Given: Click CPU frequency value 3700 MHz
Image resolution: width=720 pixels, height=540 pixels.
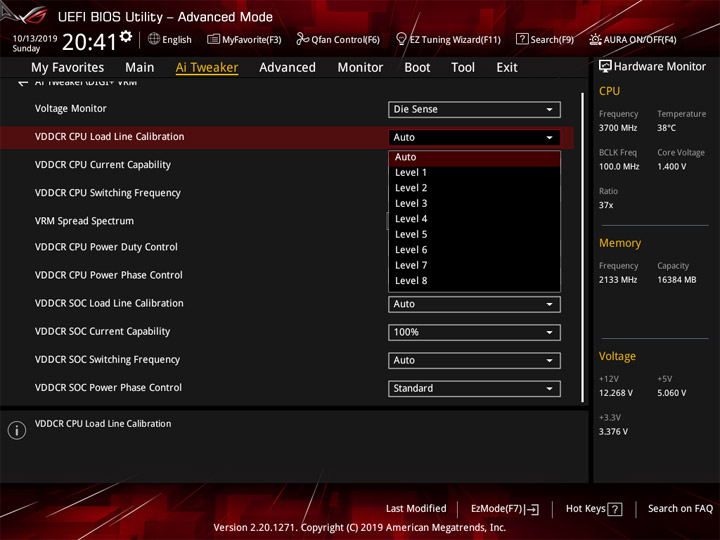Looking at the screenshot, I should coord(618,128).
